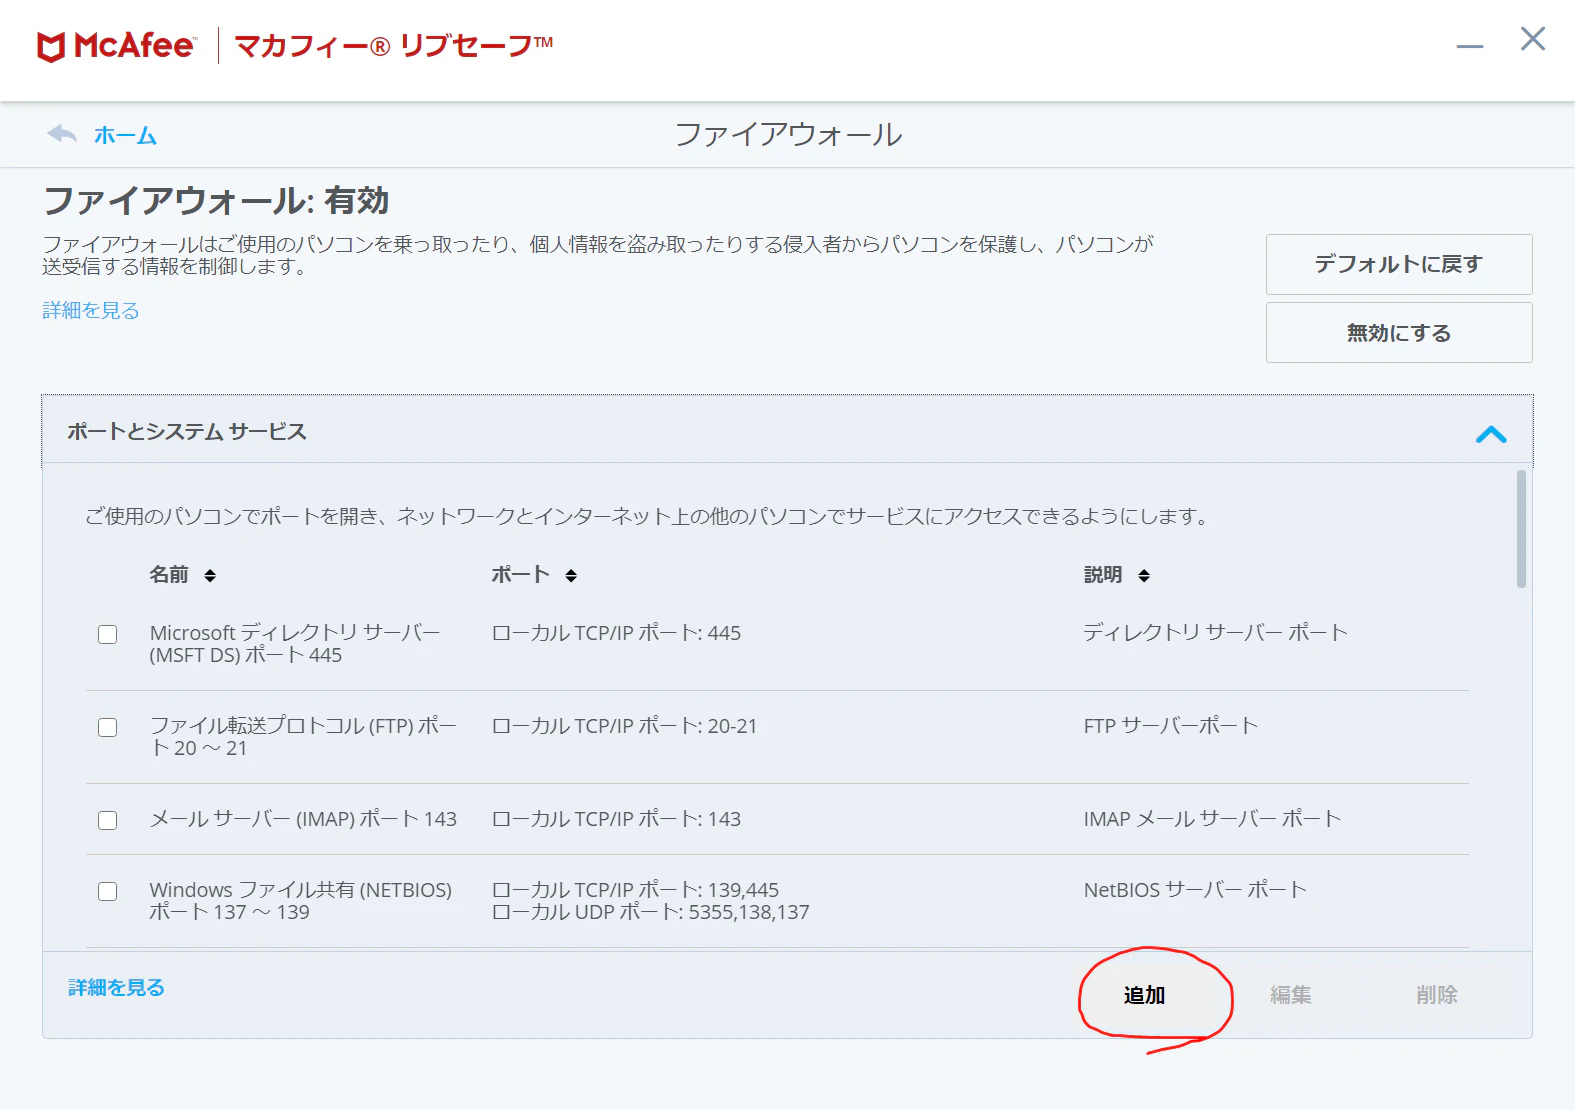Click the IMAP メール サーバー ポート description

point(1212,819)
